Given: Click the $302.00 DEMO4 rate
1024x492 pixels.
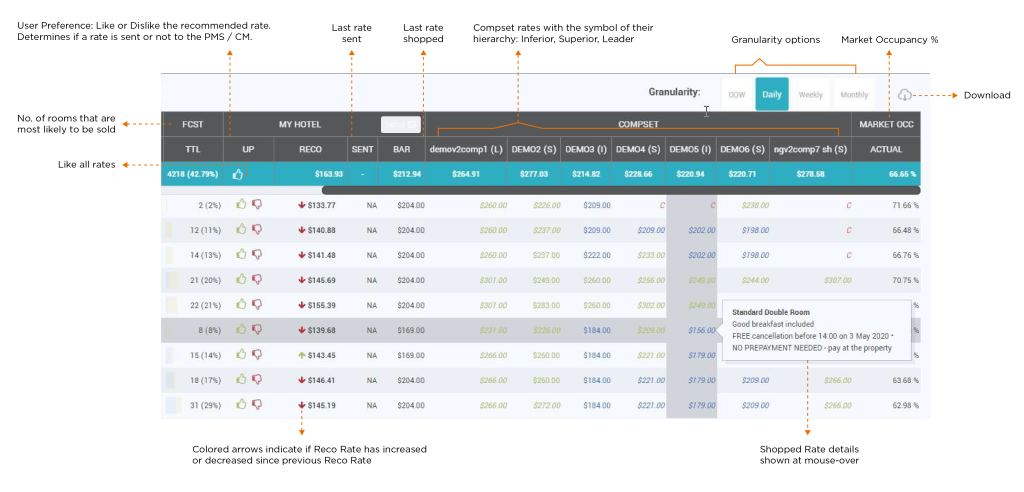Looking at the screenshot, I should pos(650,305).
